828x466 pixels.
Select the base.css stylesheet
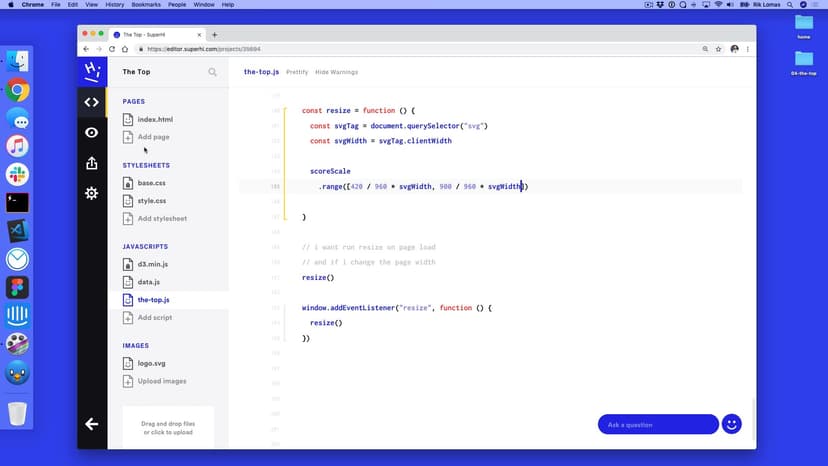[151, 183]
